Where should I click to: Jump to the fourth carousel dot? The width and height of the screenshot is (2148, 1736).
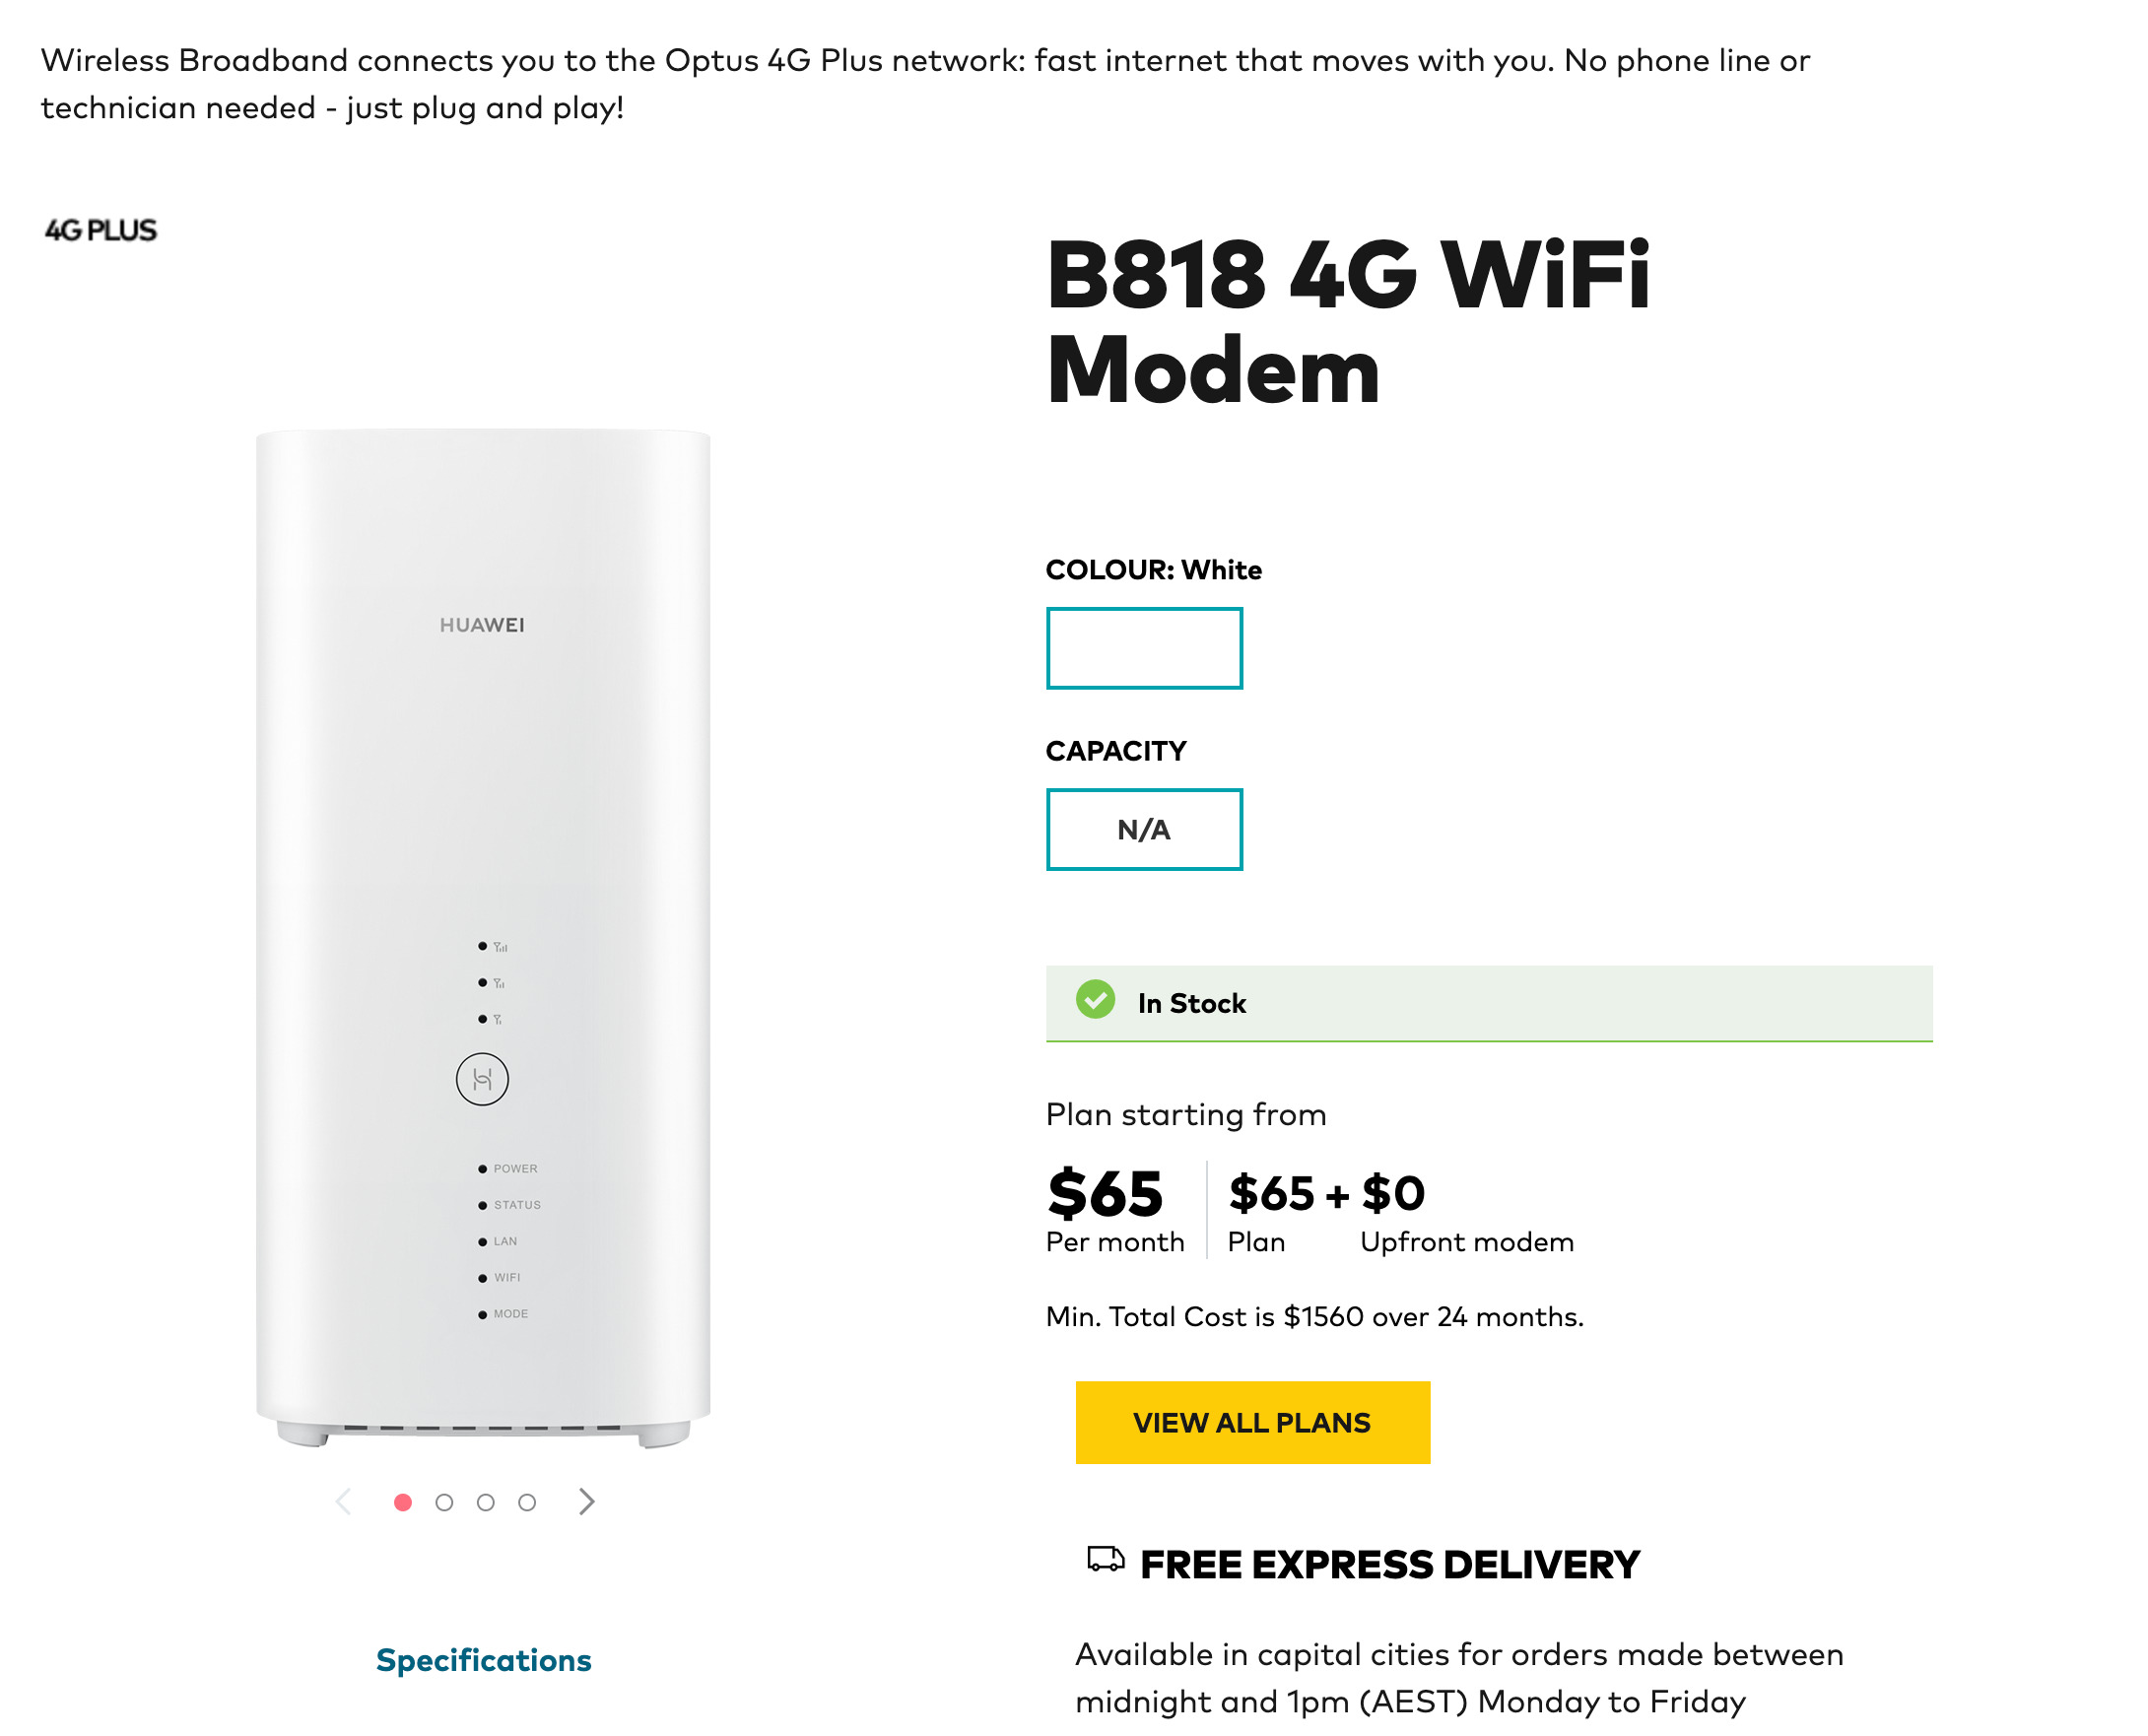click(527, 1503)
